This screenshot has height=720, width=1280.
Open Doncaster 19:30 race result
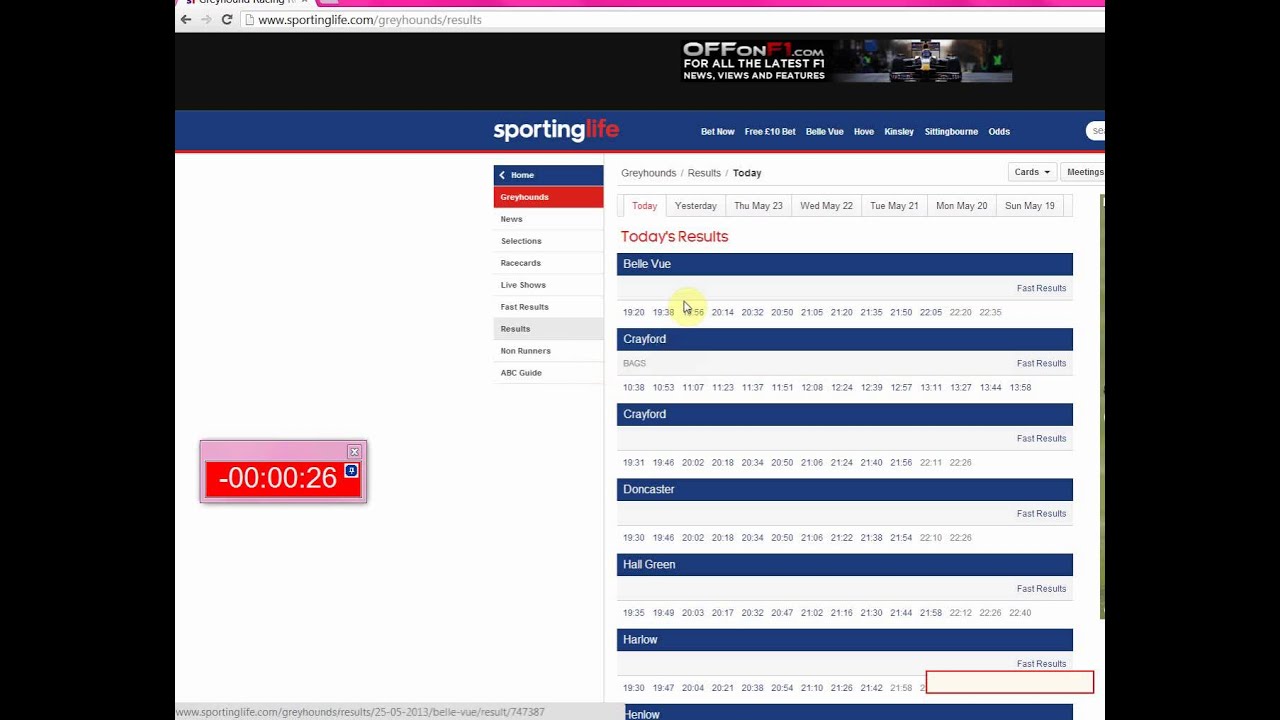tap(634, 537)
